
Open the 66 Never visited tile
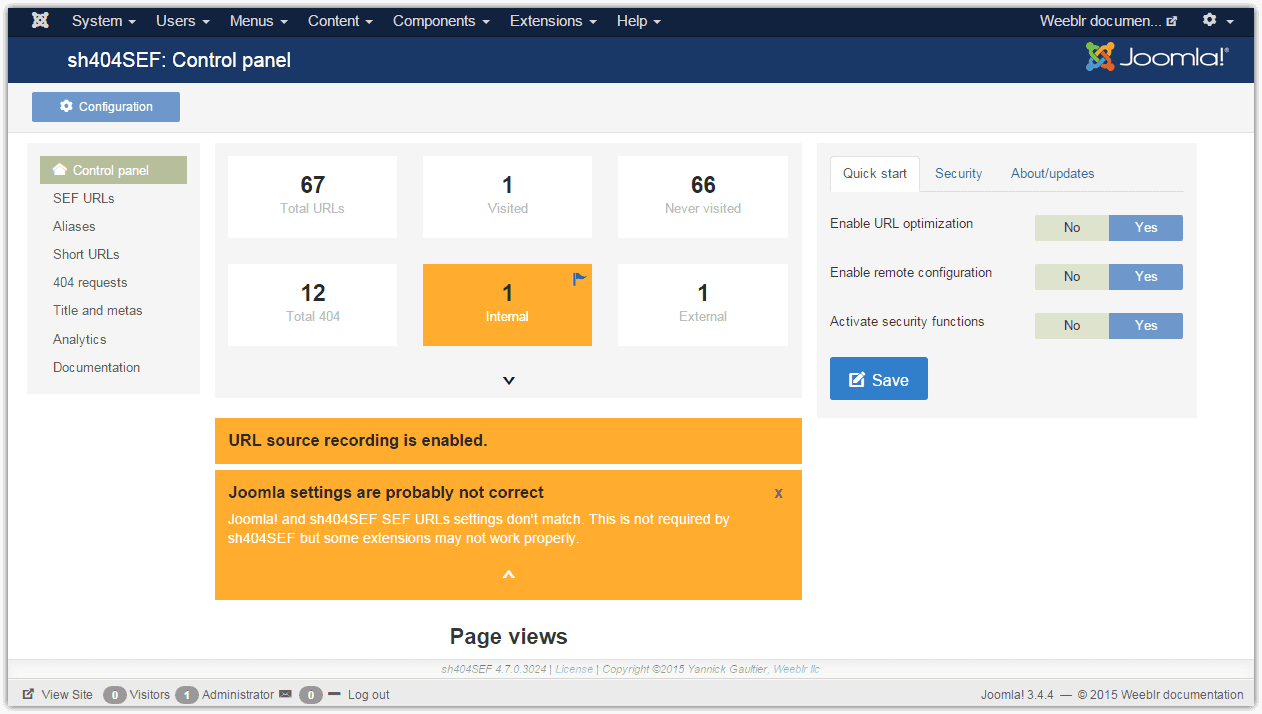click(703, 197)
